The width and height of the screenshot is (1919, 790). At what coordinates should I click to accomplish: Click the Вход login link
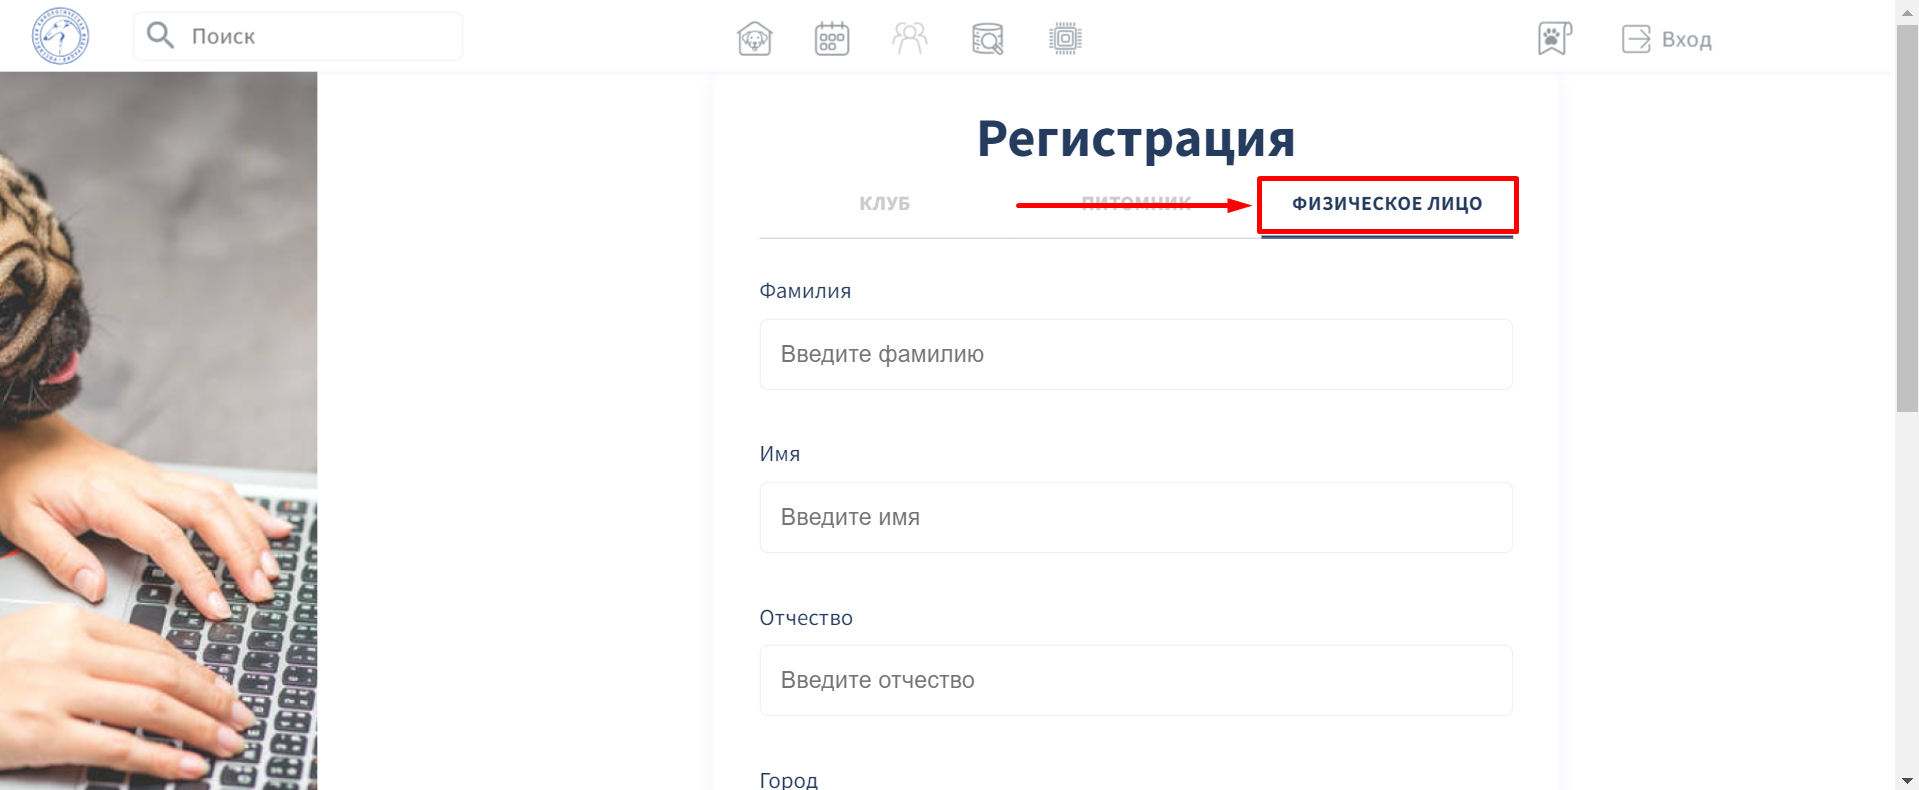tap(1686, 40)
